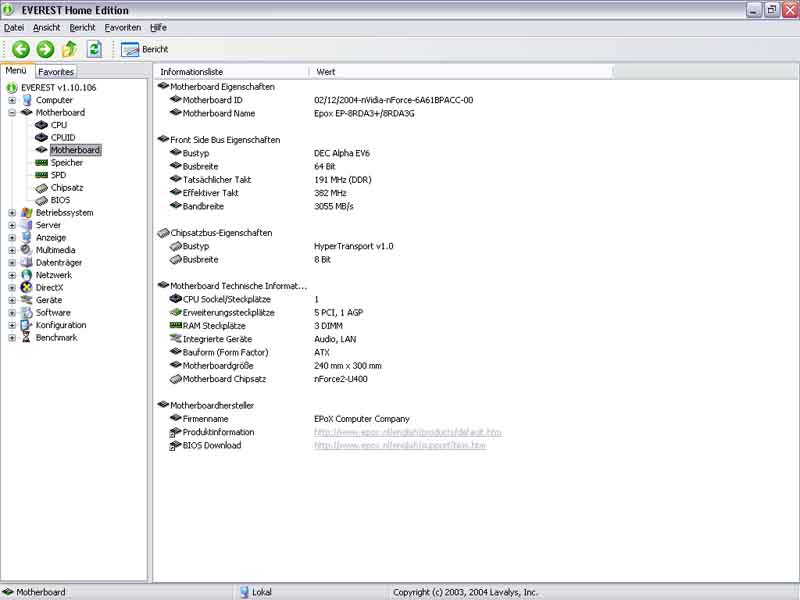Switch to the Favorites tab

(56, 72)
